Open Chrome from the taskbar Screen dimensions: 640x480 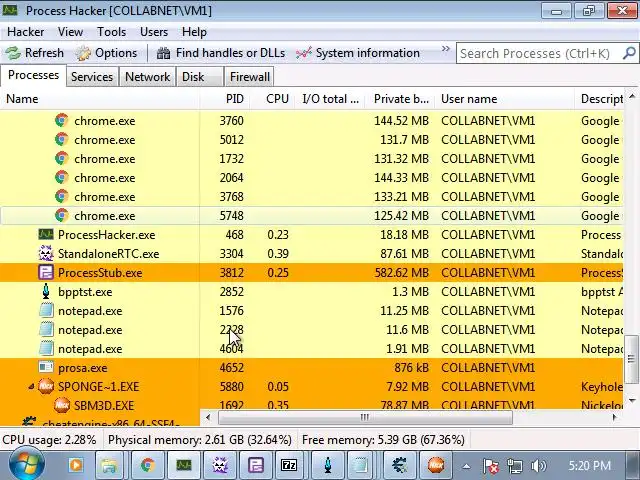(147, 465)
